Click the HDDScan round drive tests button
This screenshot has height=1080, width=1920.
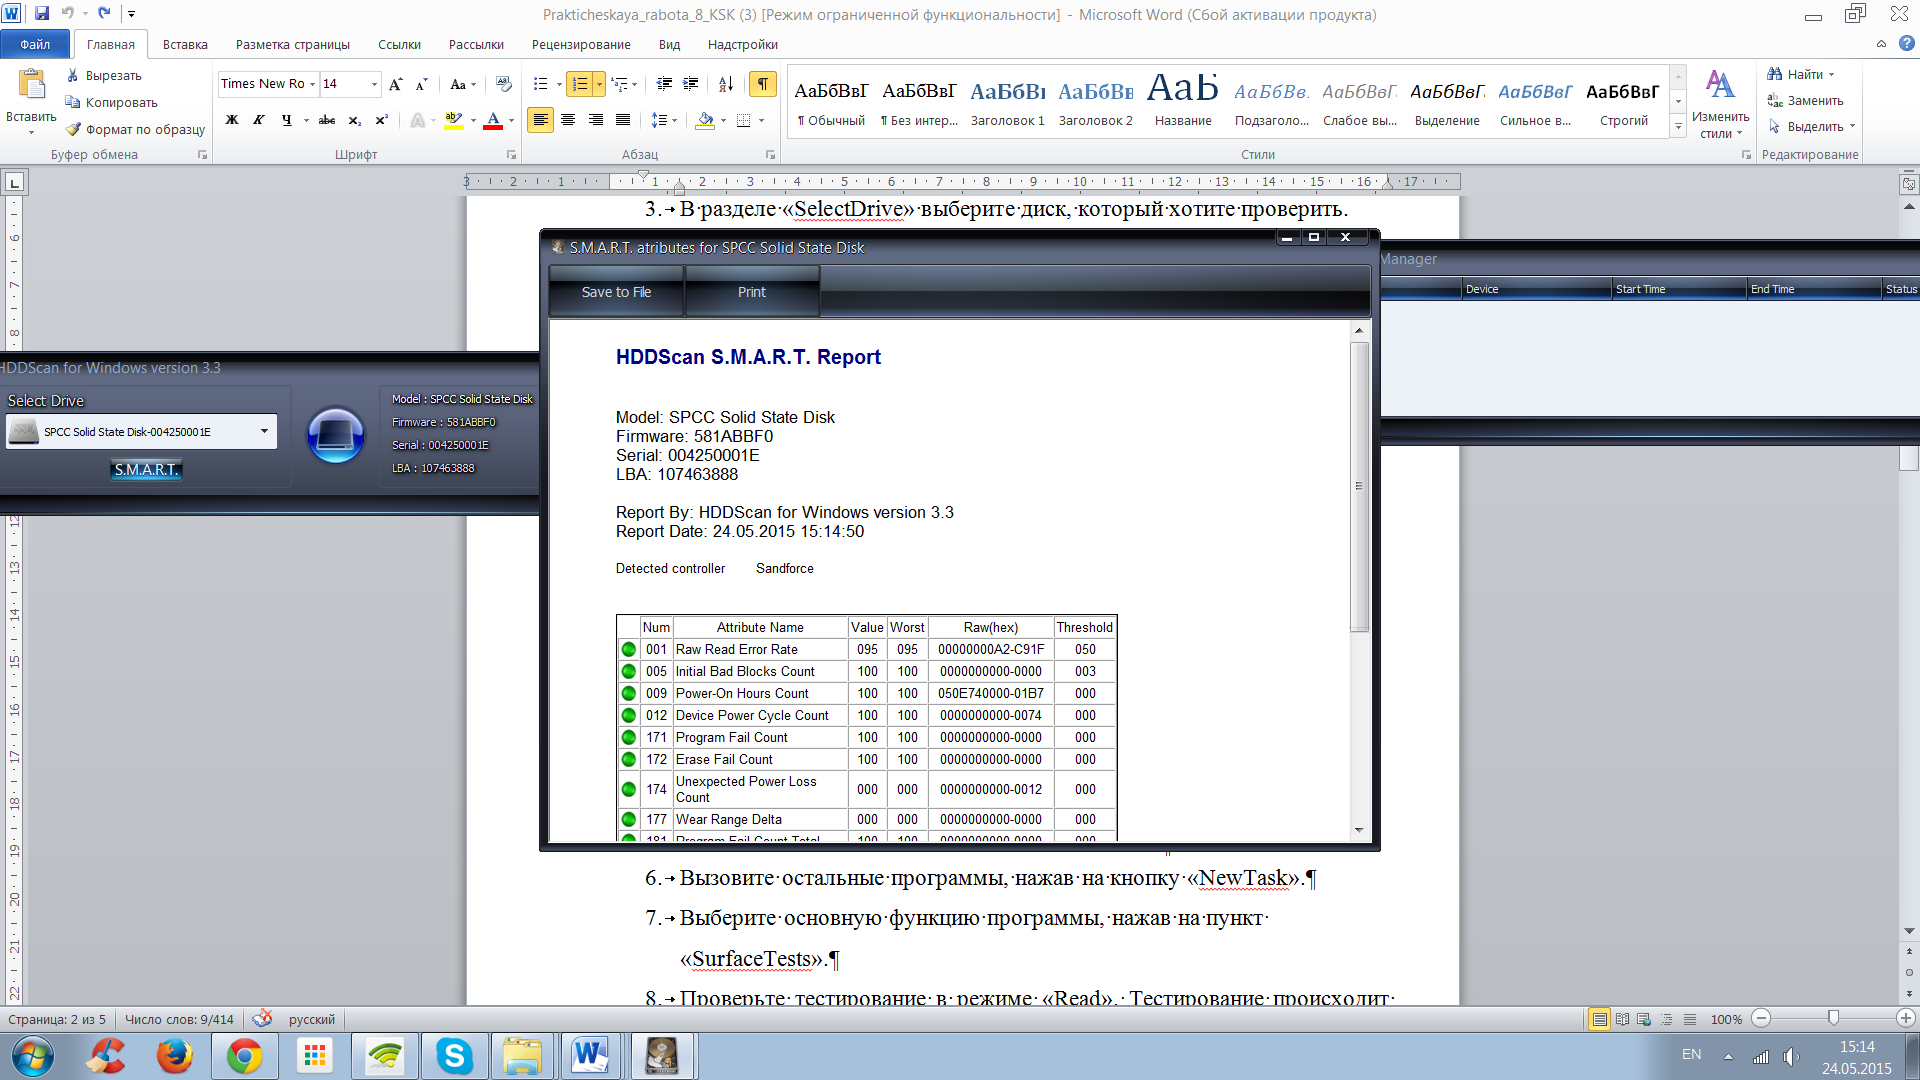(x=335, y=434)
